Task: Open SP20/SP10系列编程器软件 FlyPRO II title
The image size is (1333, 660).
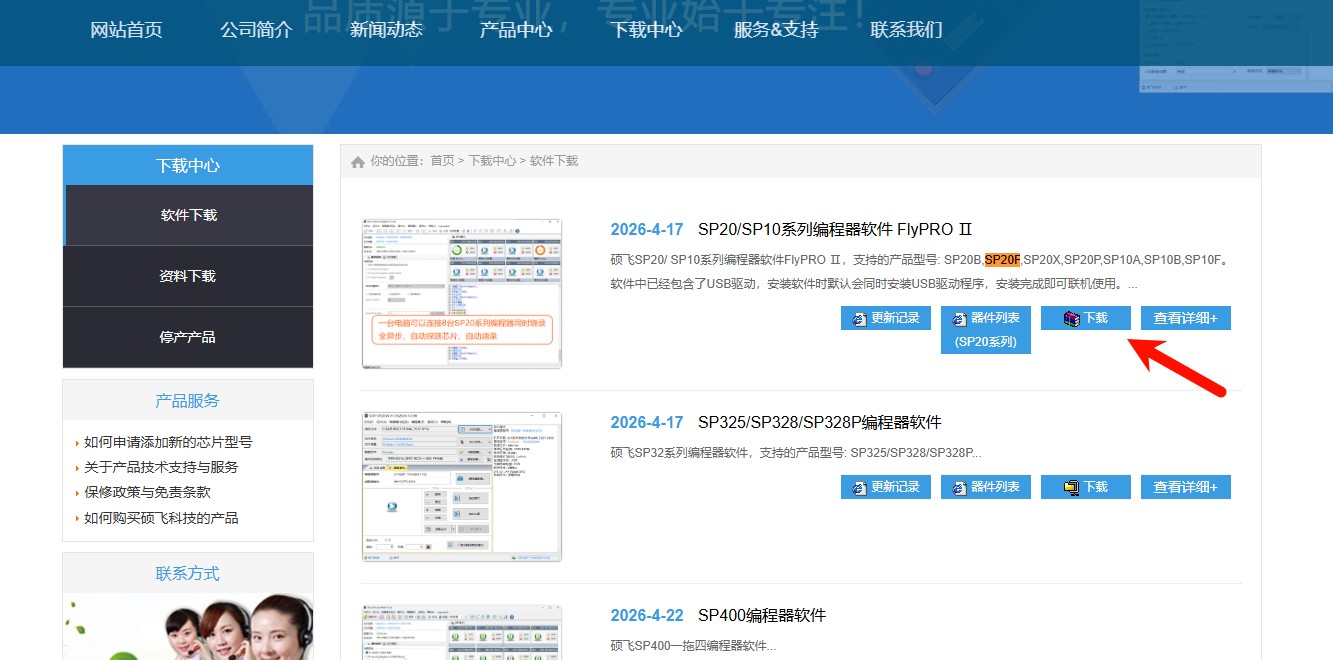Action: click(x=835, y=230)
